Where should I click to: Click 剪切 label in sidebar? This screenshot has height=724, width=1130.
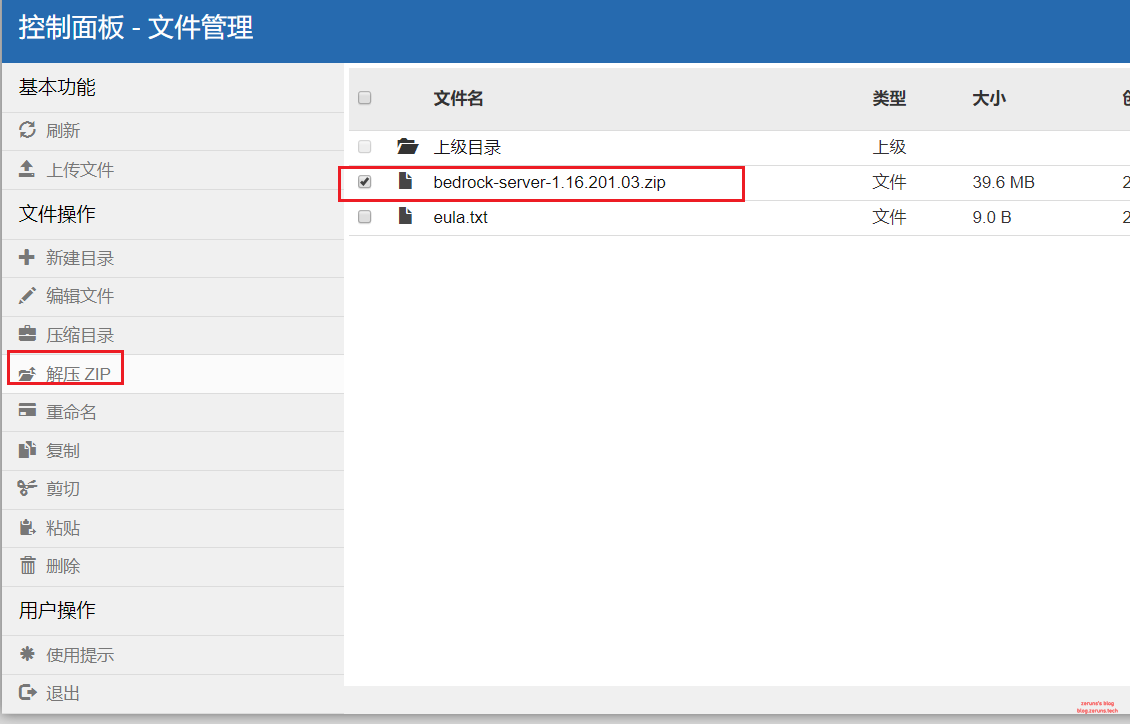63,488
